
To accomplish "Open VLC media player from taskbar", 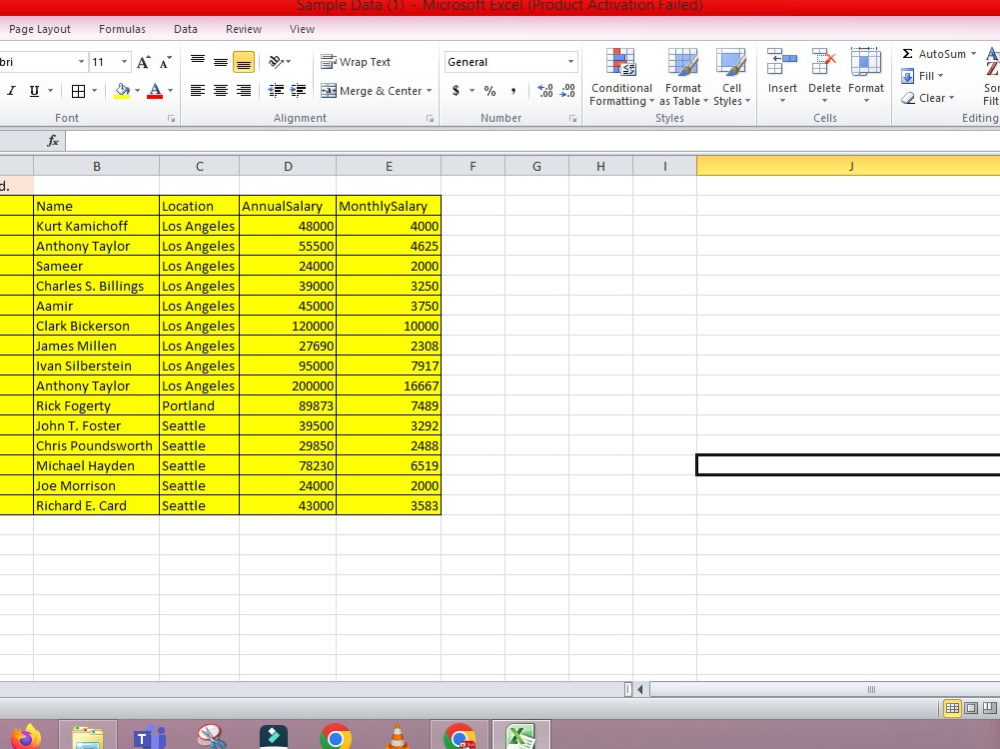I will 397,737.
